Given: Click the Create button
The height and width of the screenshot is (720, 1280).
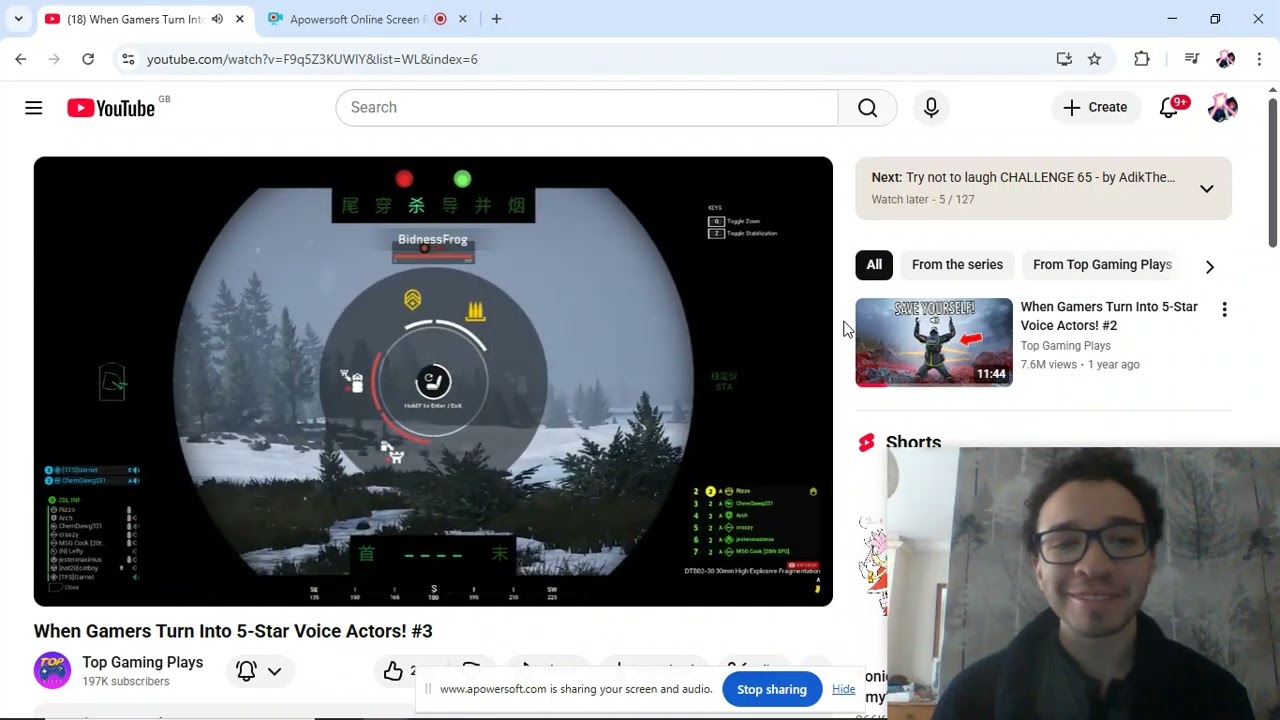Looking at the screenshot, I should 1096,108.
